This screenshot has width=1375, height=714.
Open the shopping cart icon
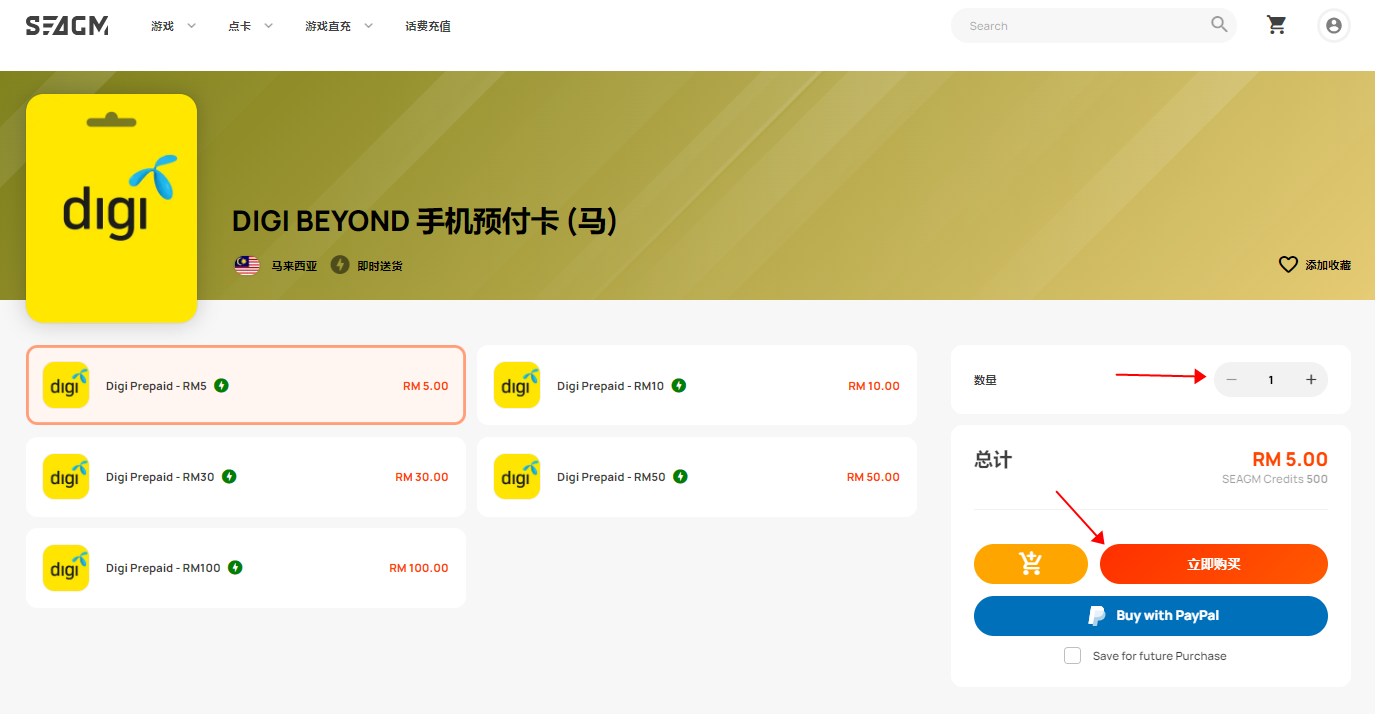click(x=1277, y=25)
